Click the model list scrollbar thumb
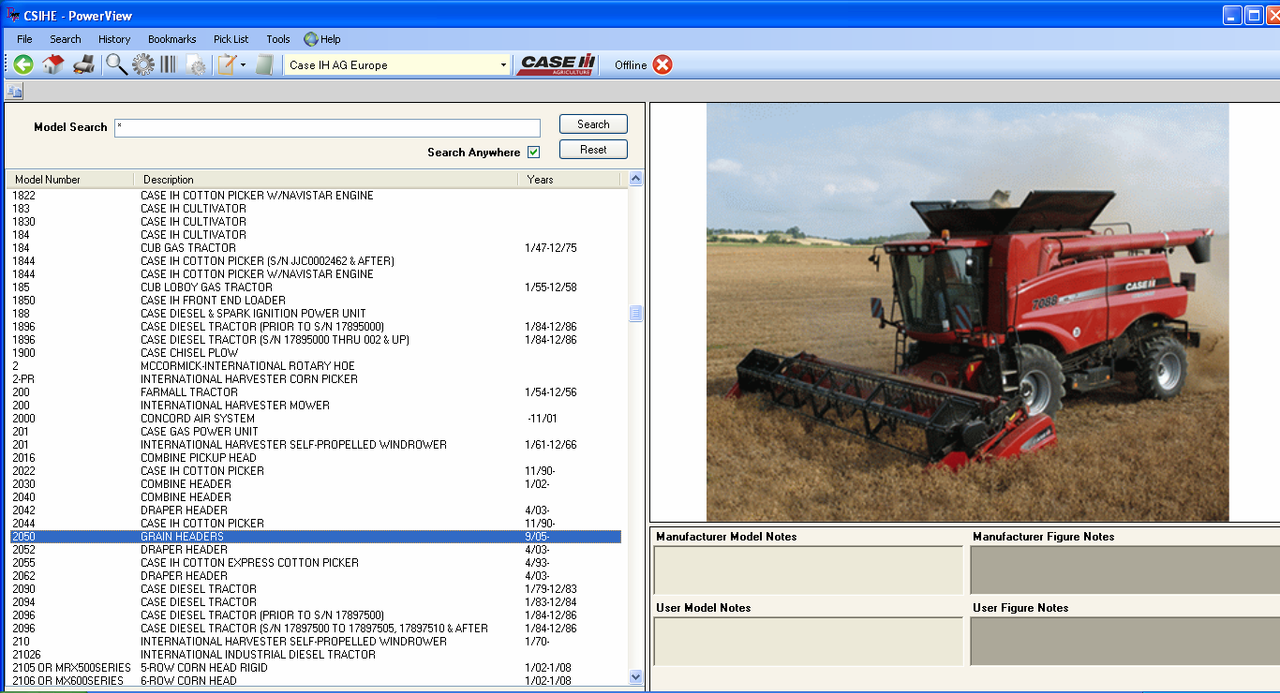Viewport: 1280px width, 693px height. (636, 313)
